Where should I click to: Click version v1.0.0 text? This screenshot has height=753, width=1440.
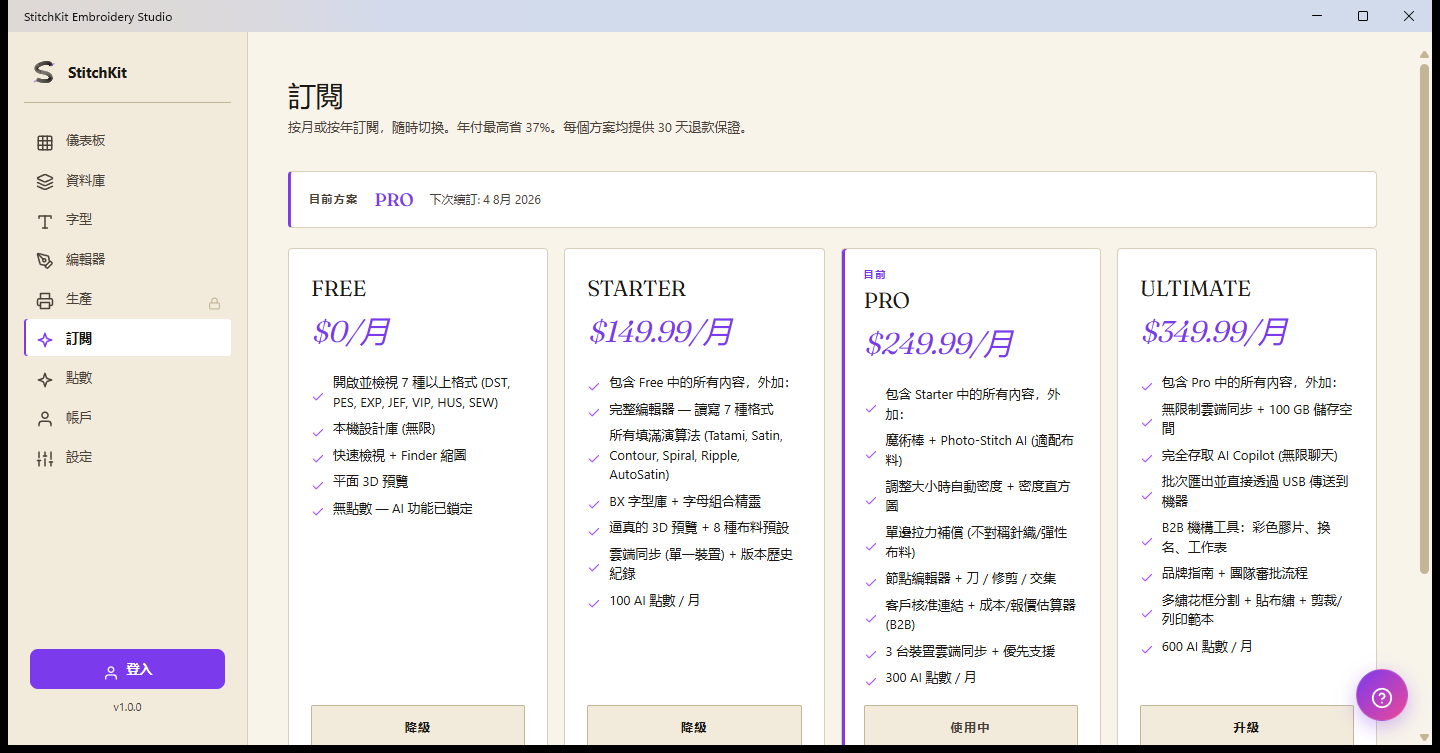127,707
